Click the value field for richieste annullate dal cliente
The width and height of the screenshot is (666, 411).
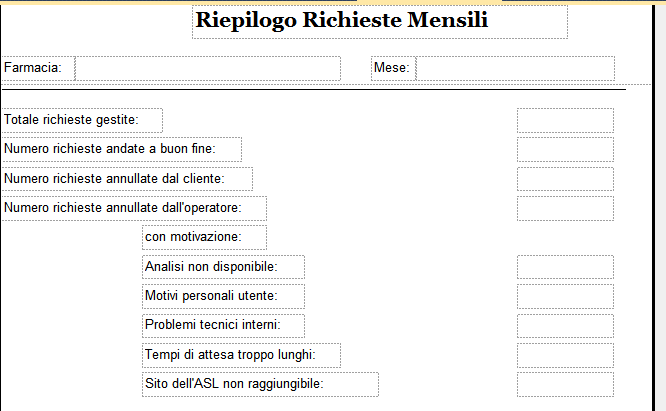tap(565, 179)
